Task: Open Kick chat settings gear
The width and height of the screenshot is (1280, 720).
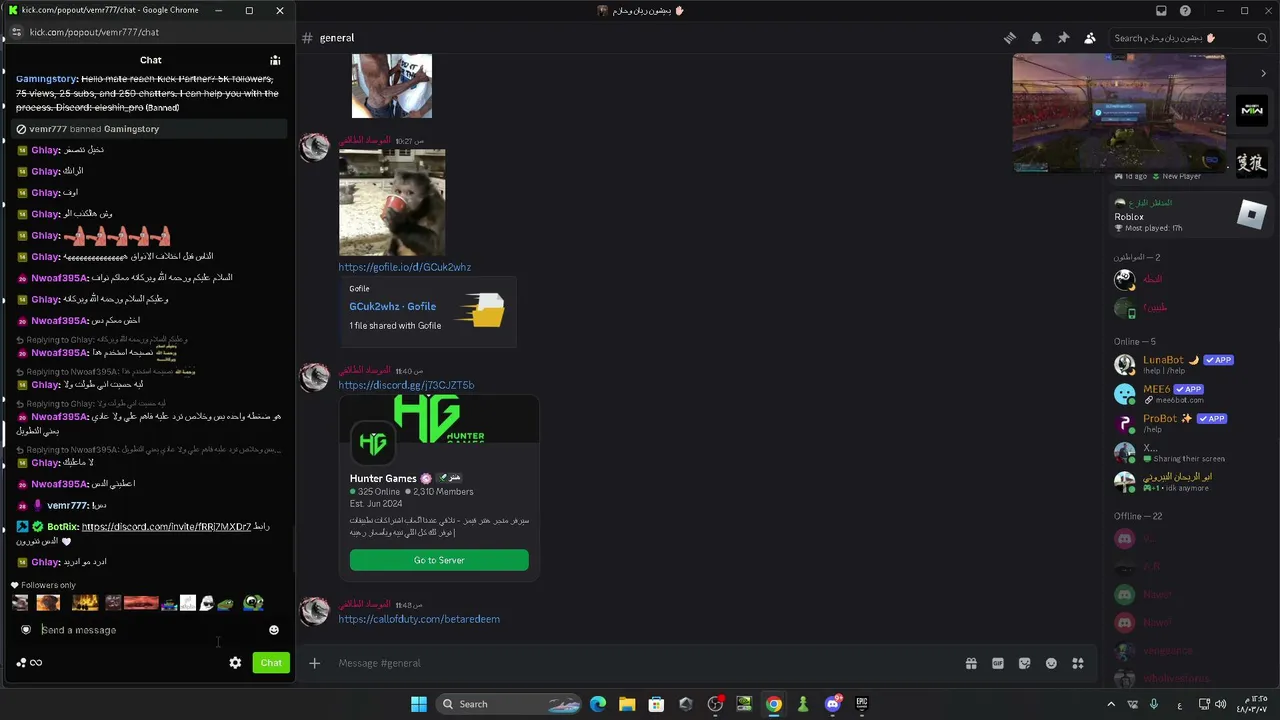Action: point(235,663)
